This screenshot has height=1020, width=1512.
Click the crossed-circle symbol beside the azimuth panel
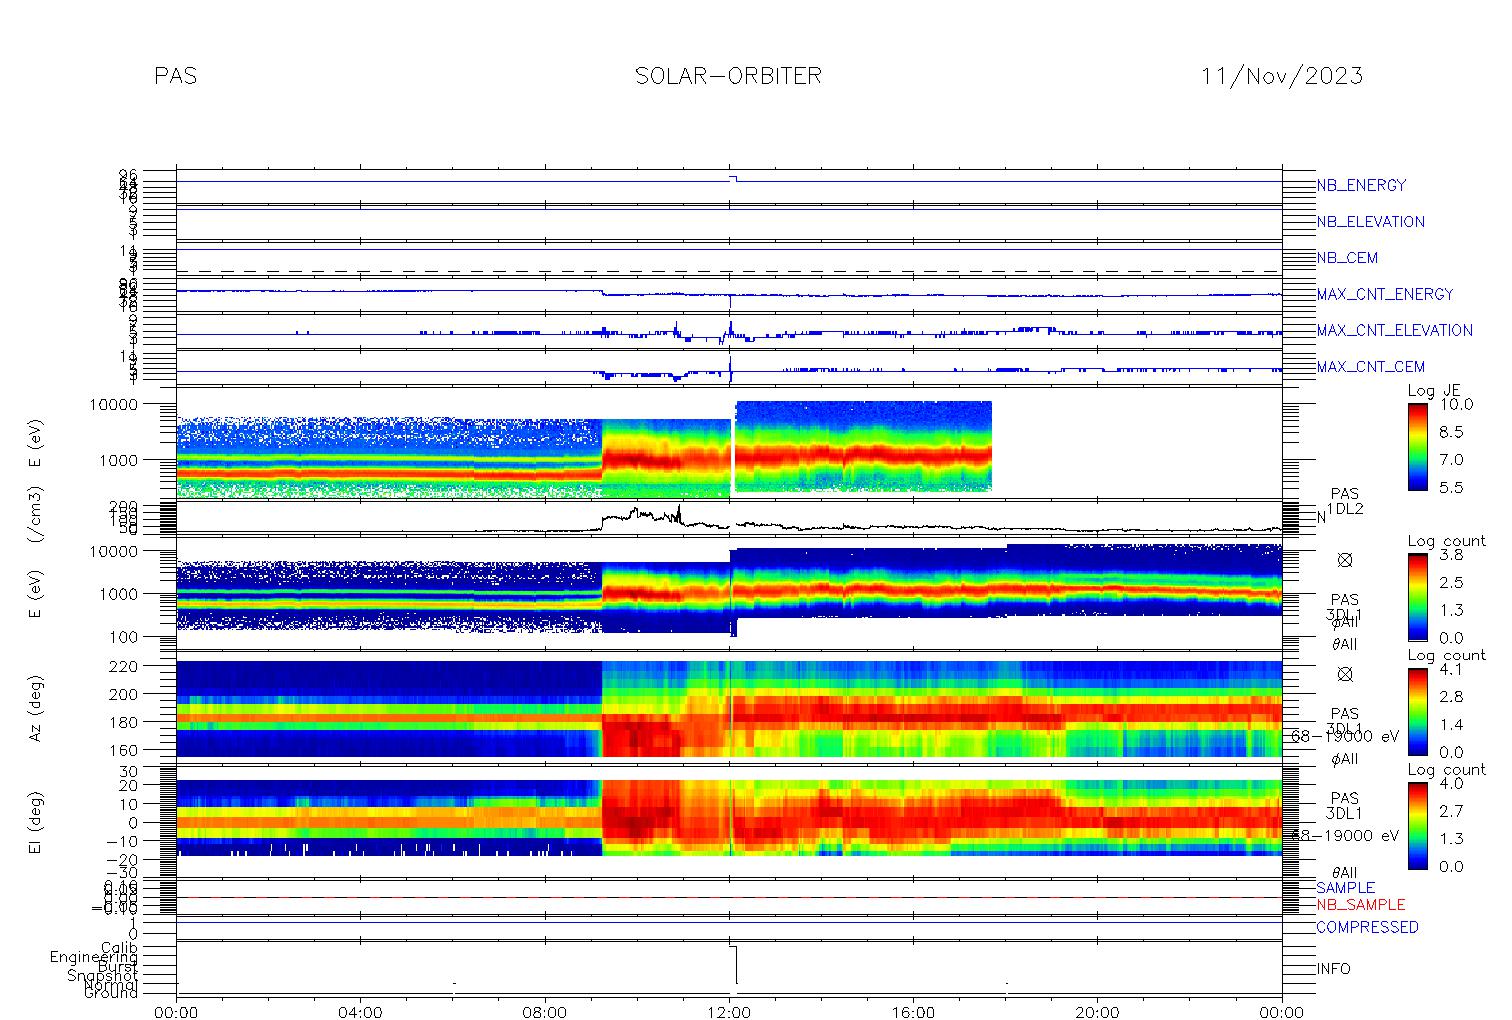1345,674
